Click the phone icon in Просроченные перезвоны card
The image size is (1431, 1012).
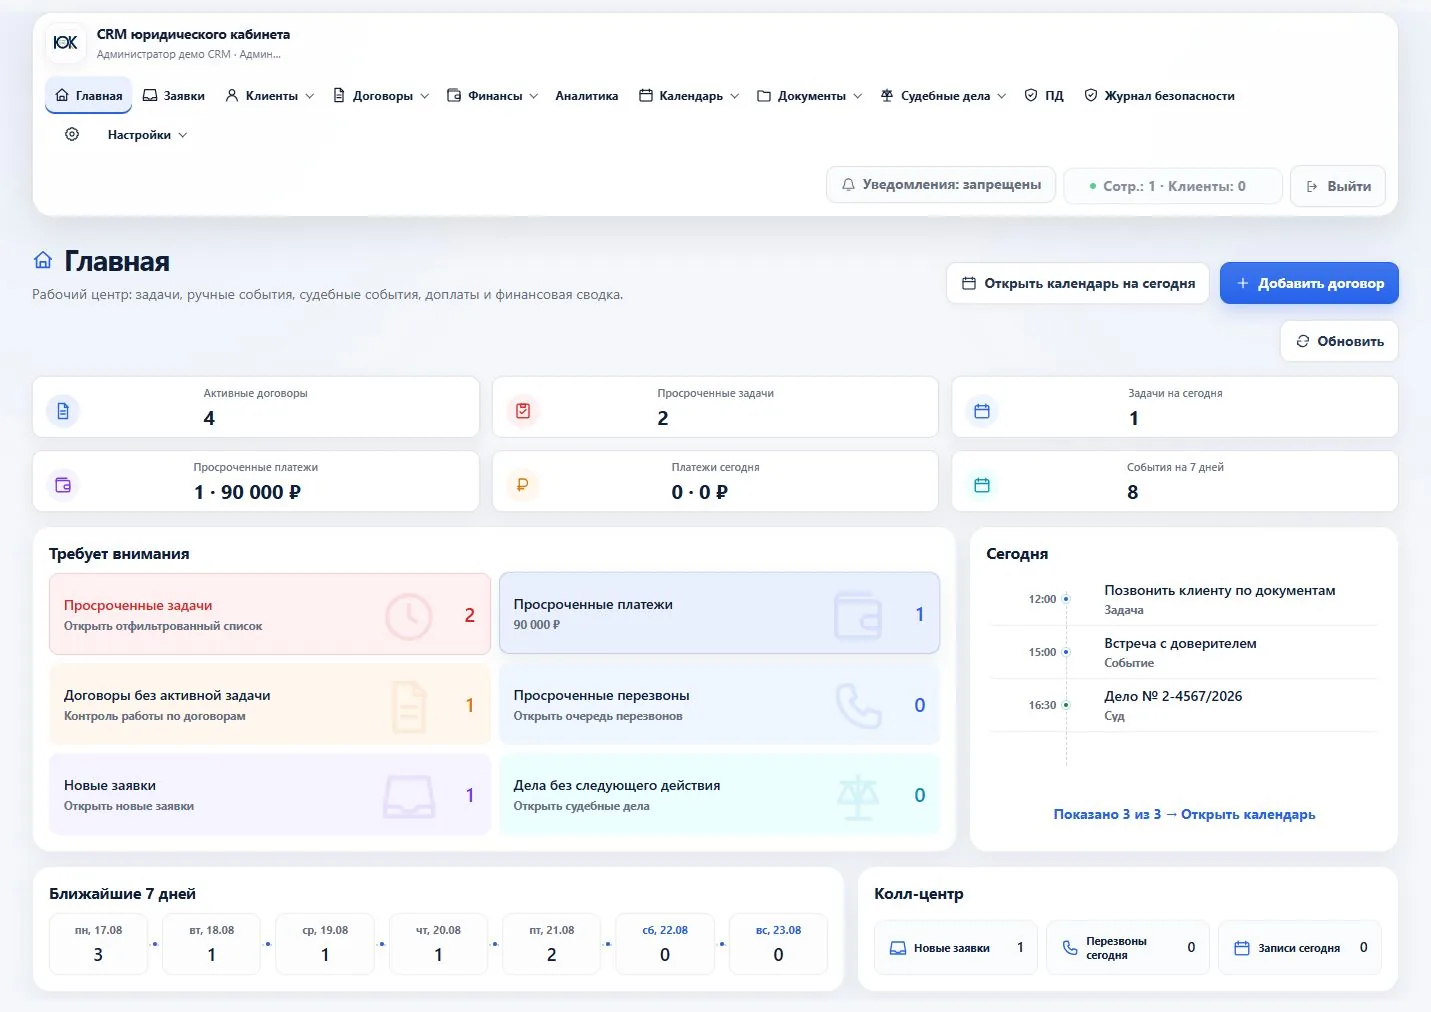pyautogui.click(x=858, y=705)
